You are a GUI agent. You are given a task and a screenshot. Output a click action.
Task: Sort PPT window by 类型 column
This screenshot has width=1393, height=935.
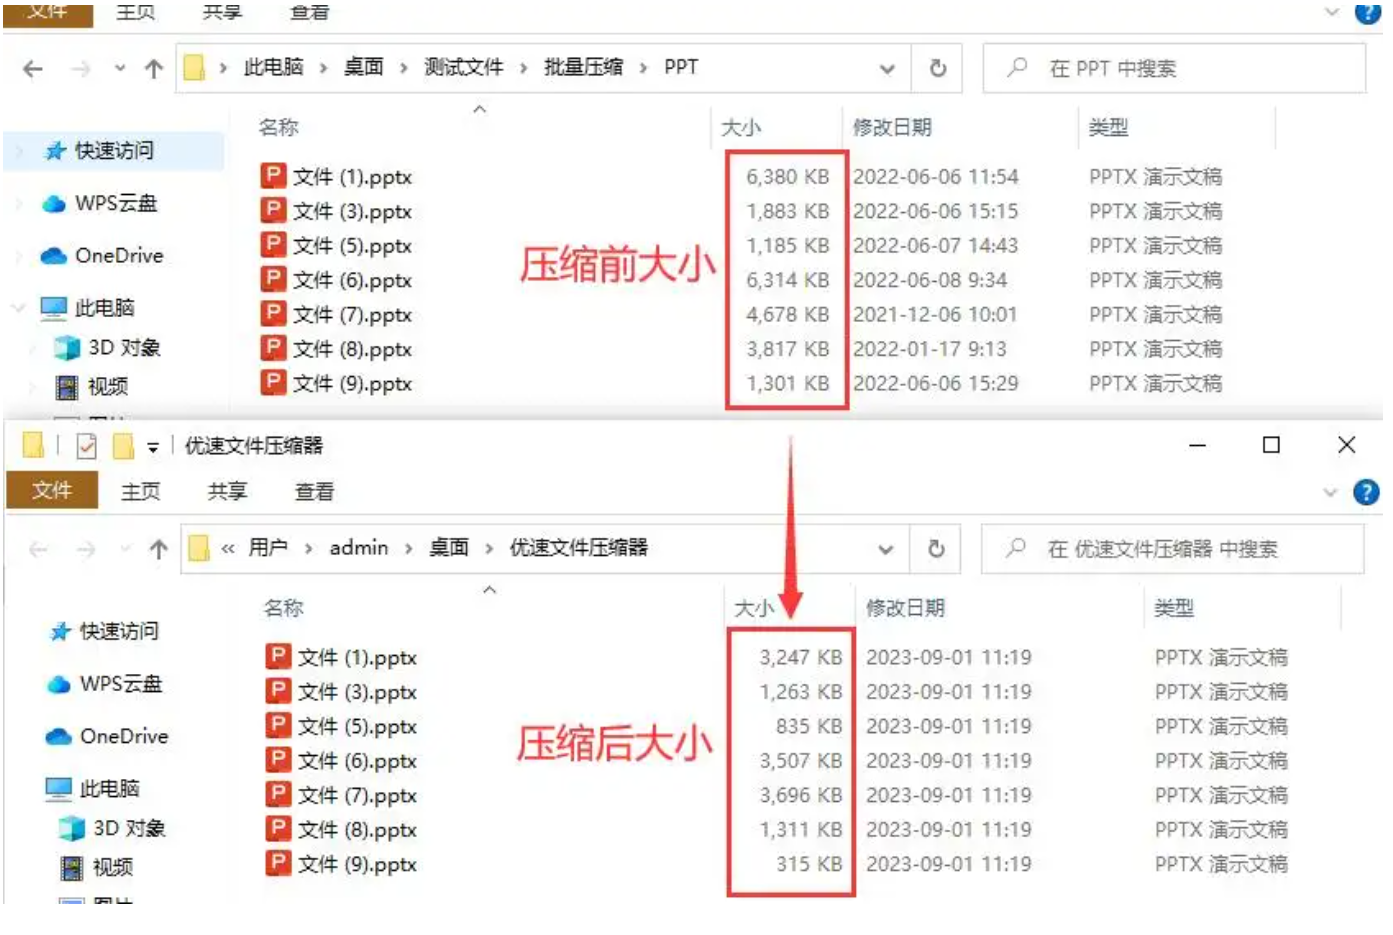(x=1108, y=127)
